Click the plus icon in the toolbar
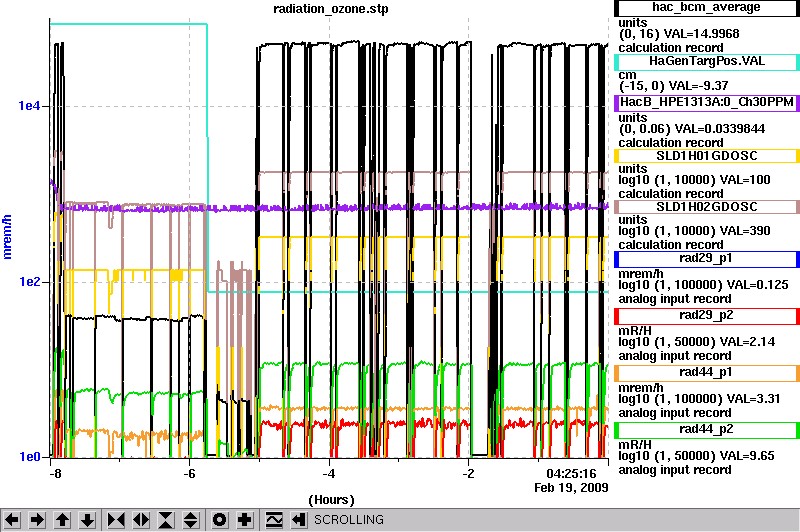 pyautogui.click(x=245, y=520)
